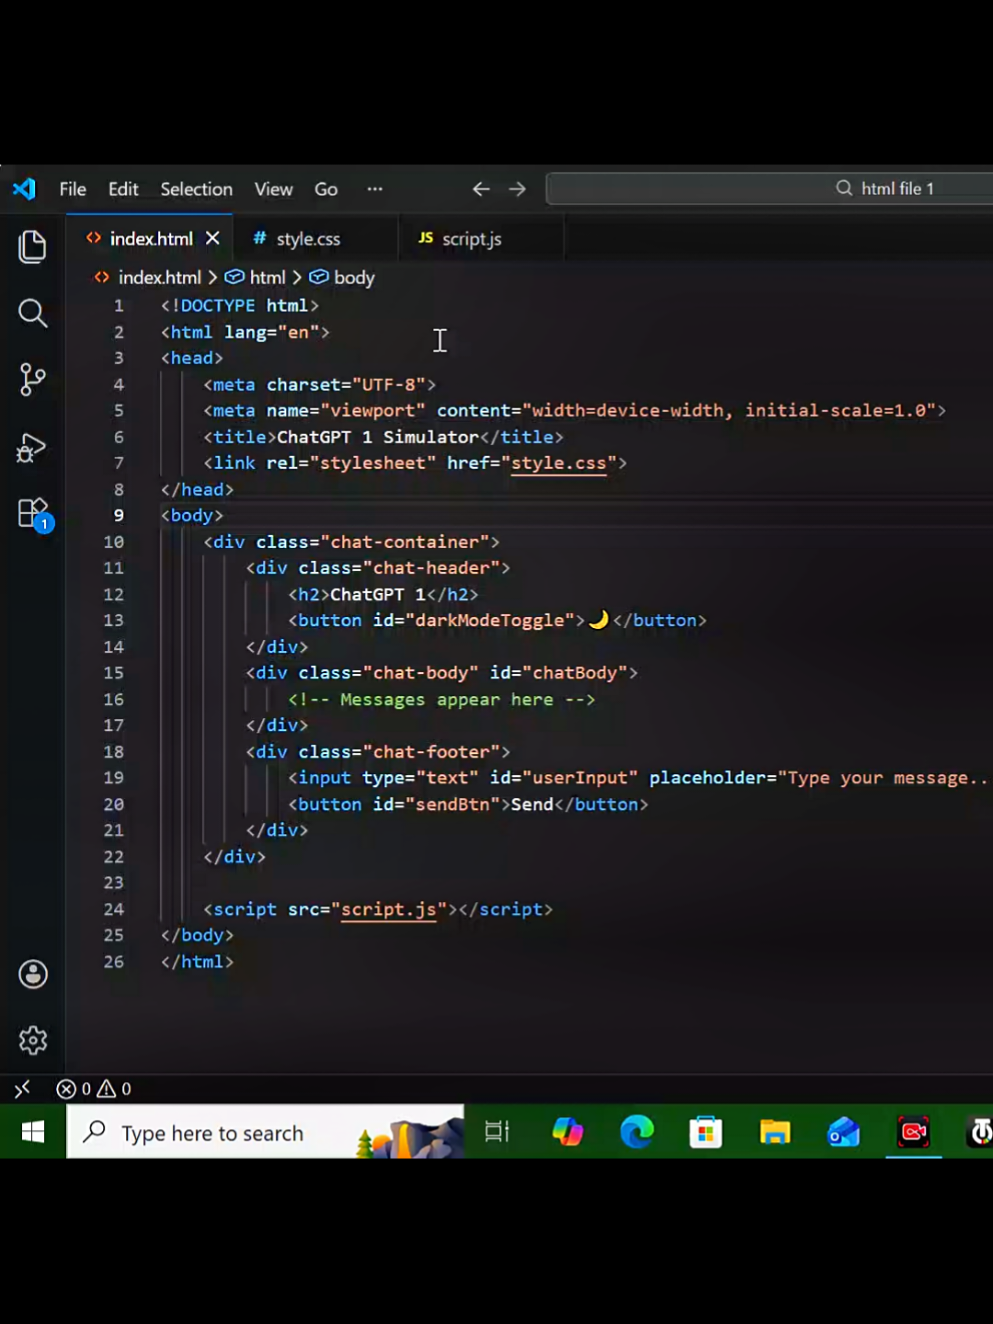This screenshot has height=1324, width=993.
Task: Open Copilot from the taskbar
Action: (x=568, y=1132)
